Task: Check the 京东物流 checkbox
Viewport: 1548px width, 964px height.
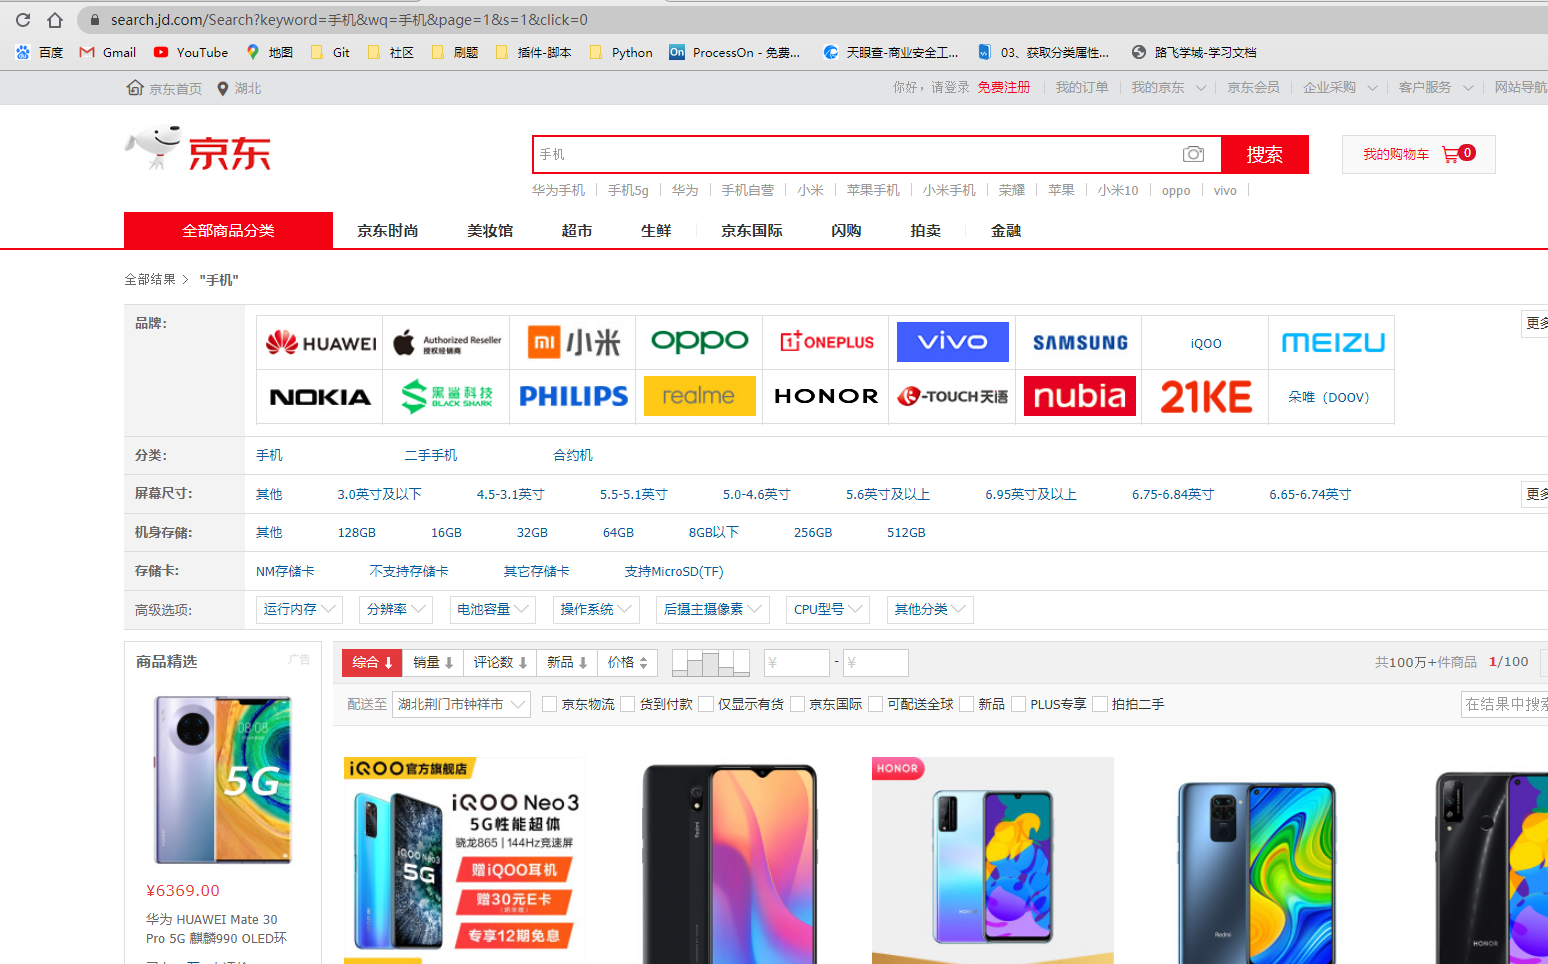Action: 549,704
